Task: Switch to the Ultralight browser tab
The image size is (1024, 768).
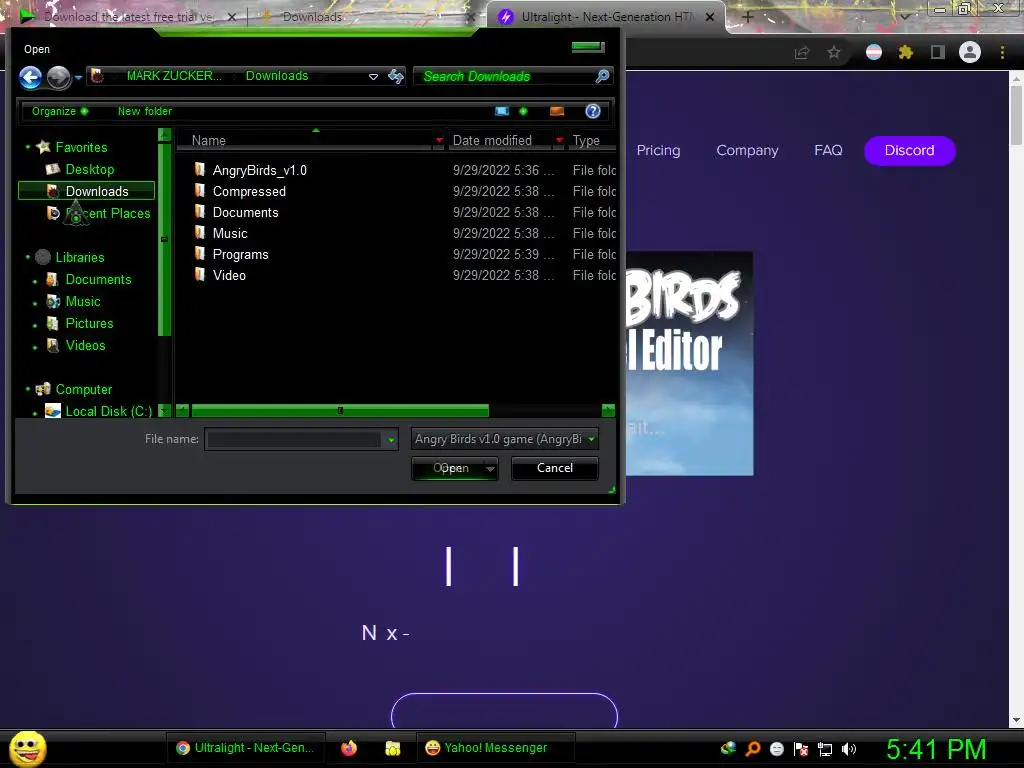Action: (x=604, y=17)
